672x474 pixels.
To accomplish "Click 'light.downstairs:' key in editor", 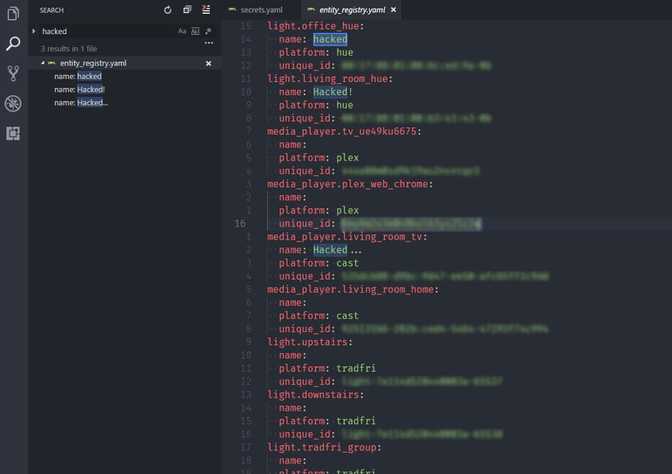I will tap(315, 395).
